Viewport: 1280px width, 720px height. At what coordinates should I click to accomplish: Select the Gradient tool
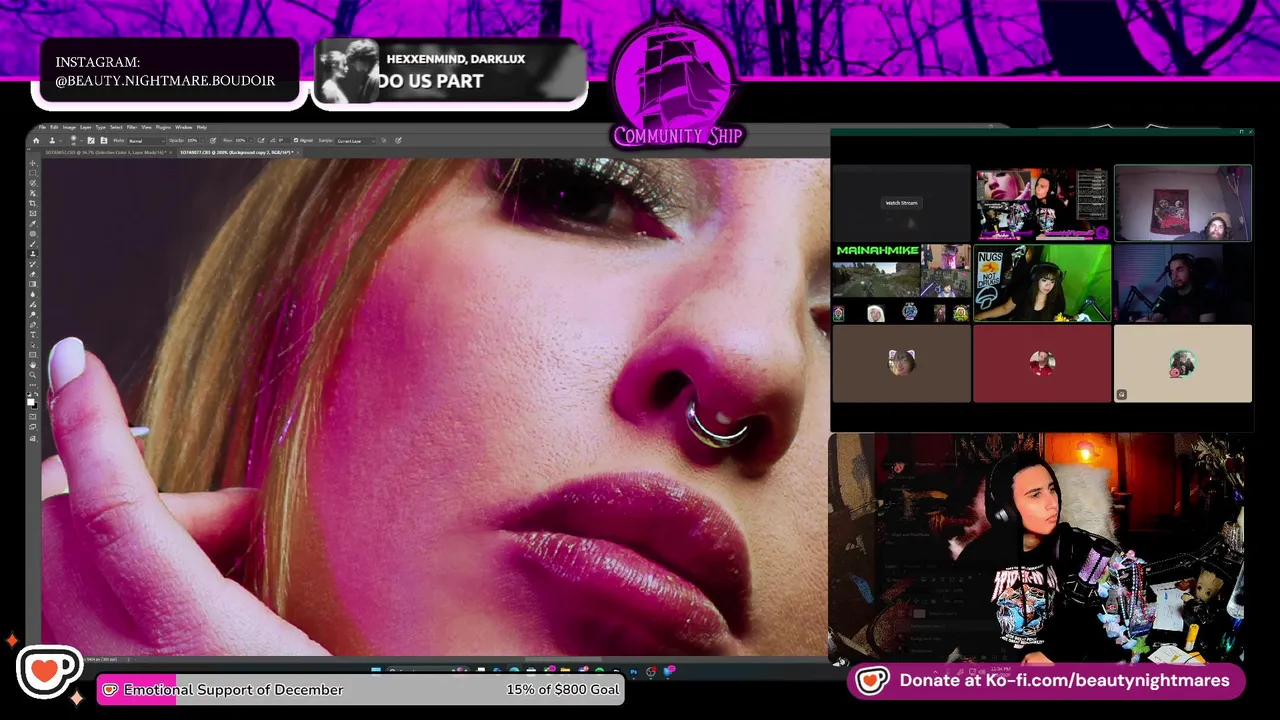[32, 284]
